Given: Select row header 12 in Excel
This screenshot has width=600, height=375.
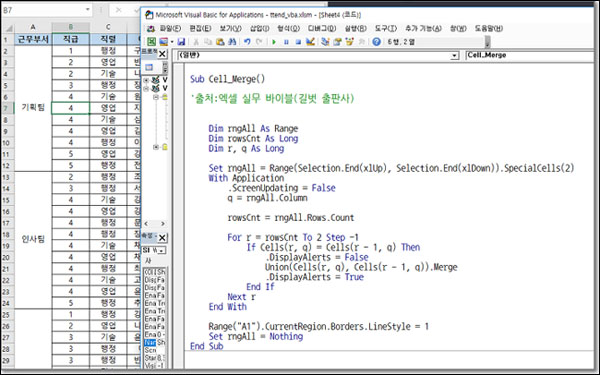Looking at the screenshot, I should coord(7,166).
